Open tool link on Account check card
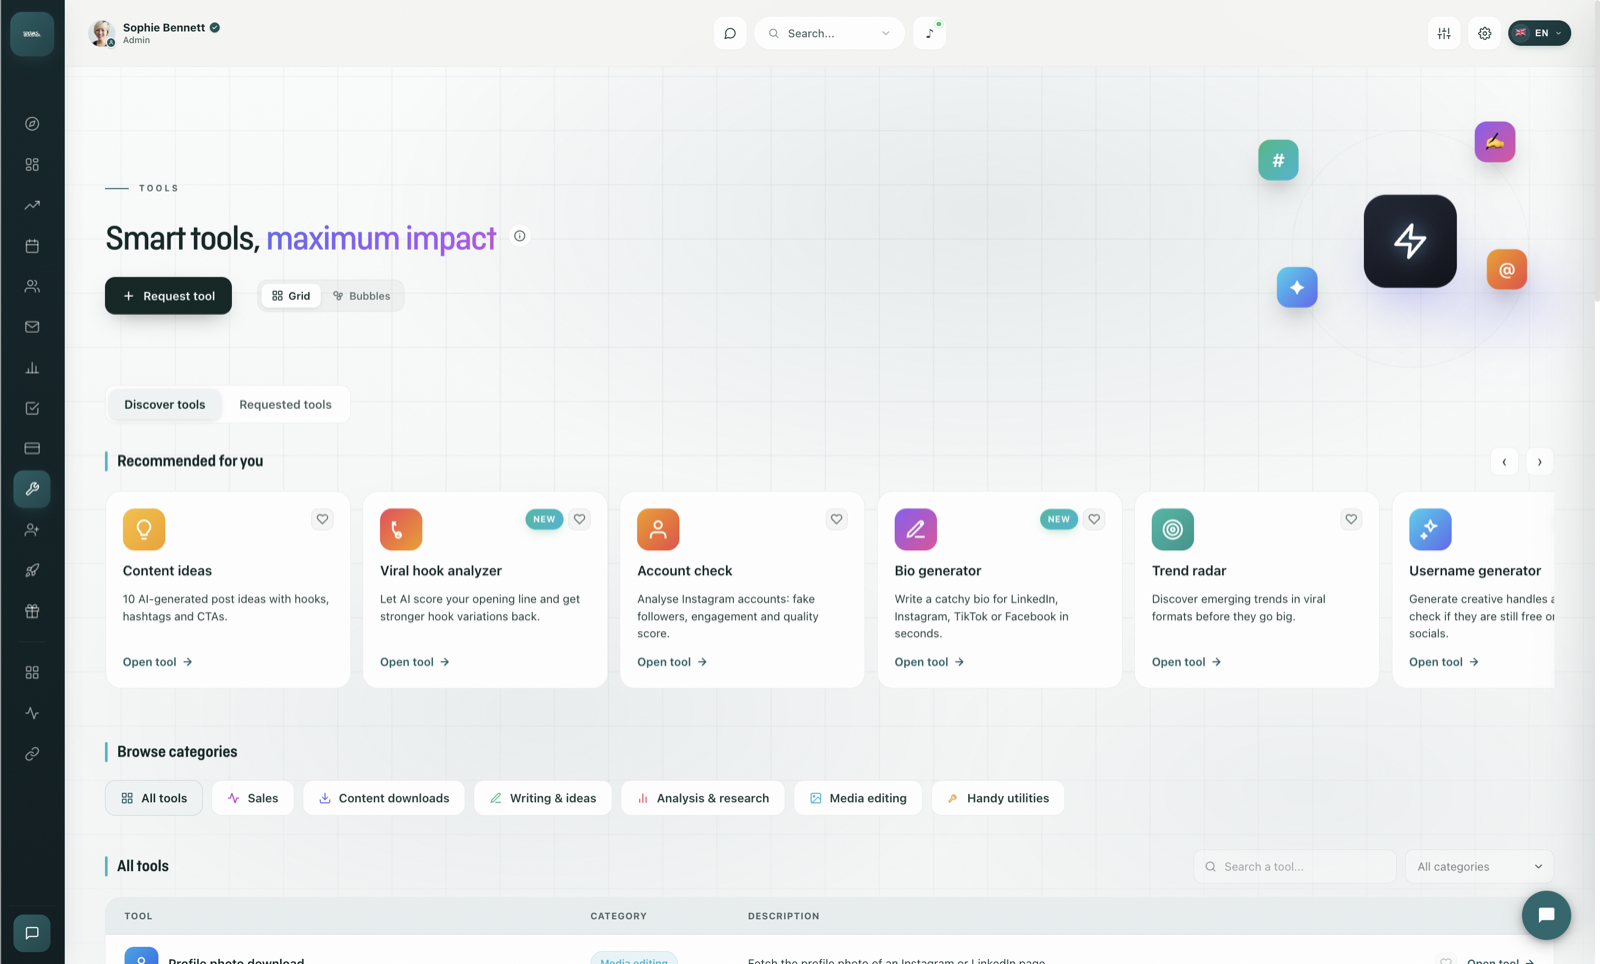Image resolution: width=1600 pixels, height=964 pixels. pos(672,662)
